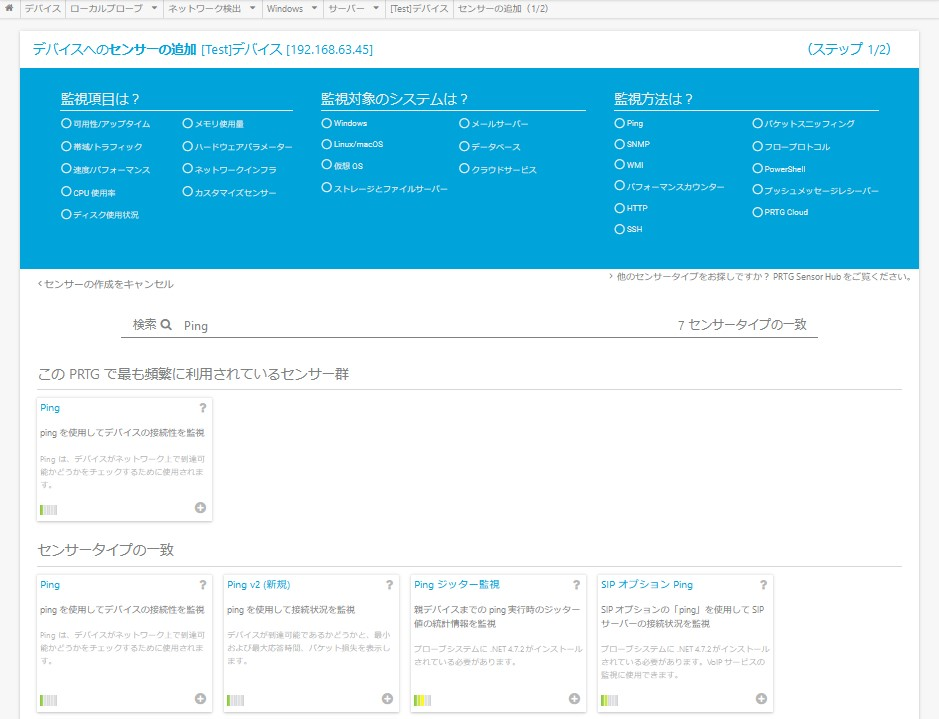939x719 pixels.
Task: Open the SIP オプション Ping title link
Action: [647, 585]
